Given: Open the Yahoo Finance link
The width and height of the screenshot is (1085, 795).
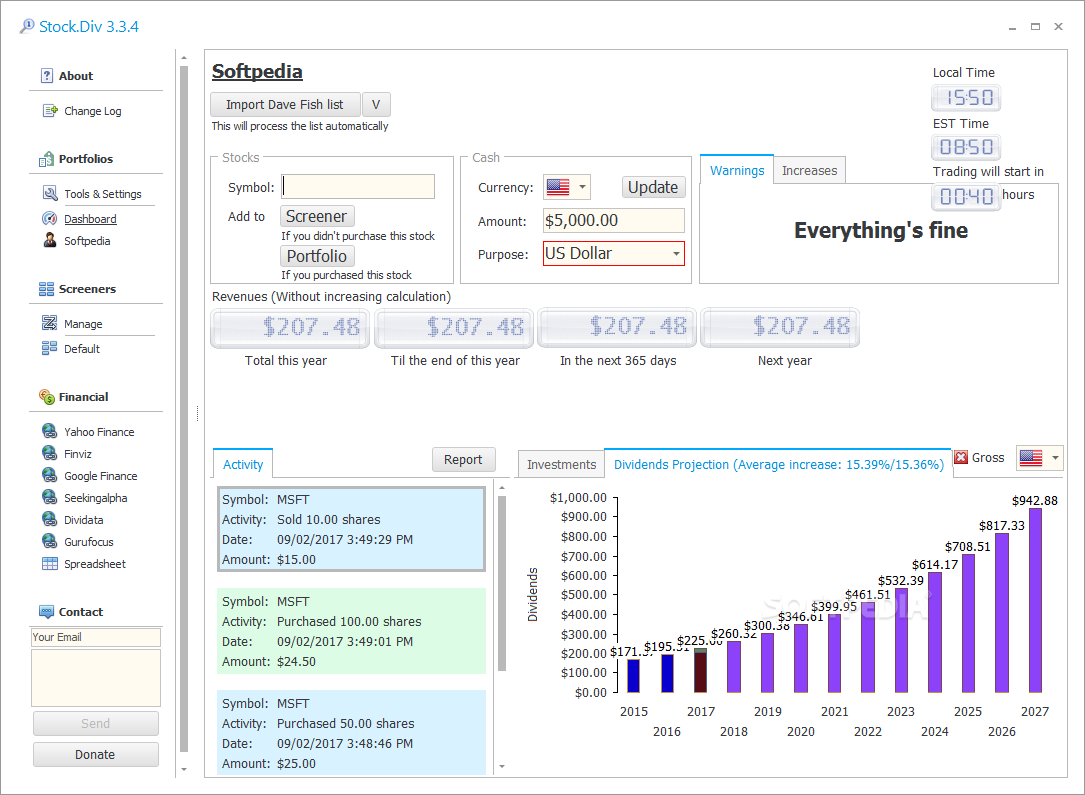Looking at the screenshot, I should [99, 432].
